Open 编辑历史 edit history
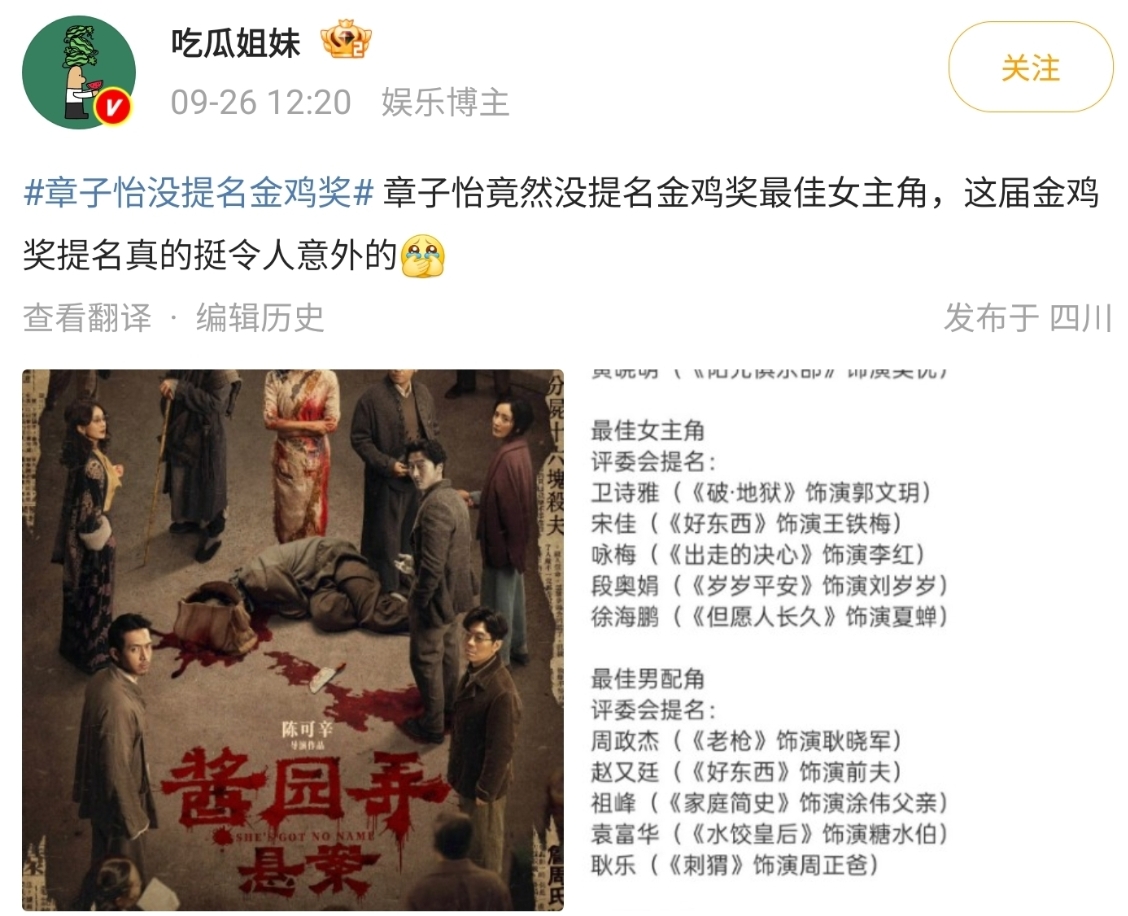This screenshot has width=1128, height=916. 260,317
